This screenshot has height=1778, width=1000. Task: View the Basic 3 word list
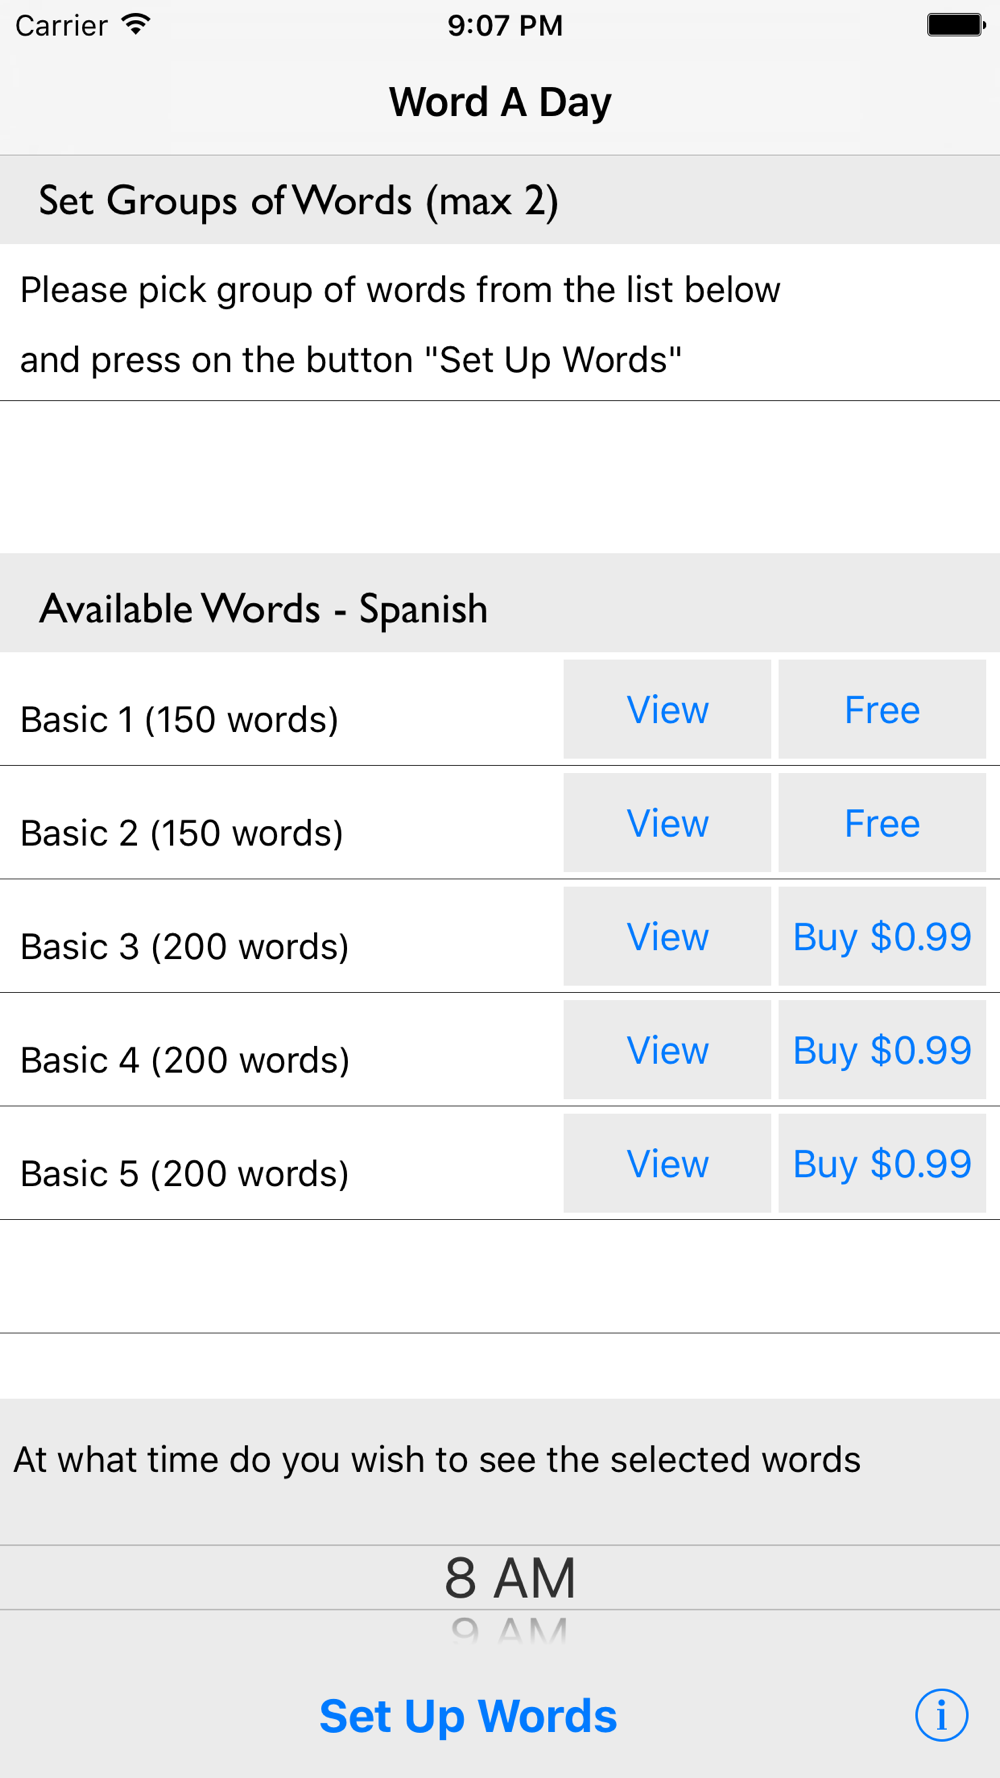pyautogui.click(x=667, y=937)
